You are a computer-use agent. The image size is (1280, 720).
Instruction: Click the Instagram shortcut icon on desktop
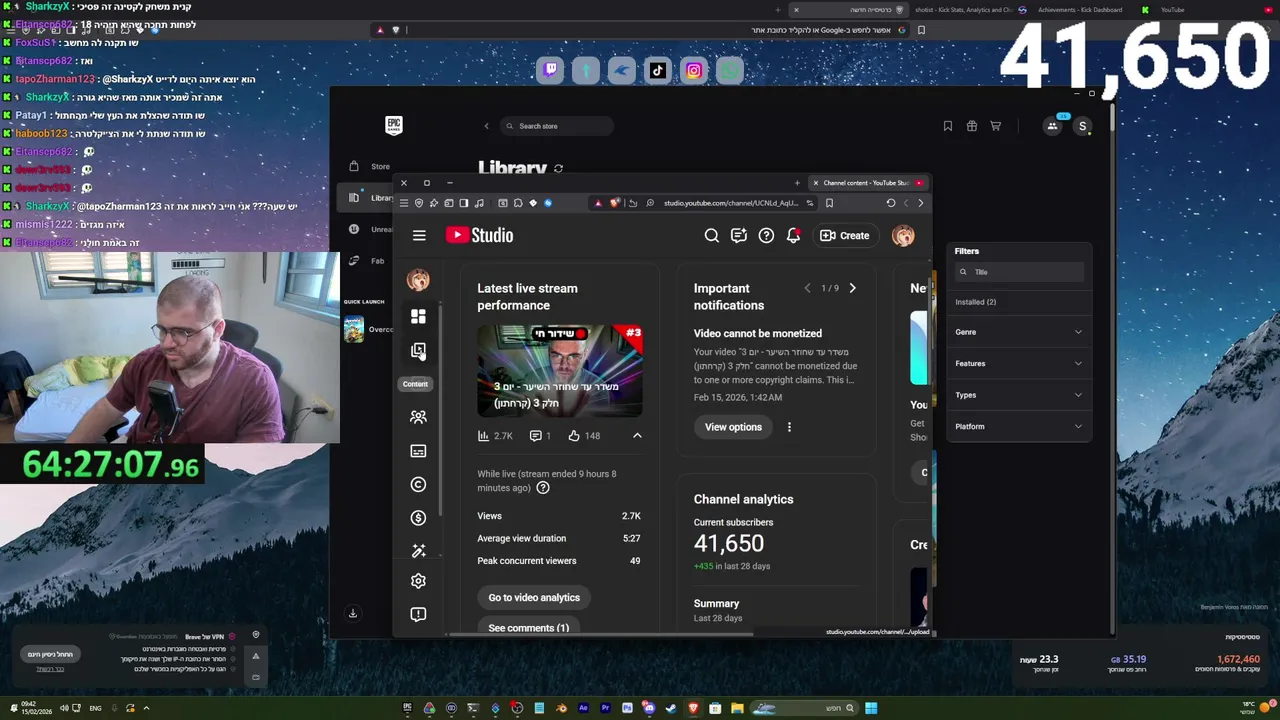point(694,70)
